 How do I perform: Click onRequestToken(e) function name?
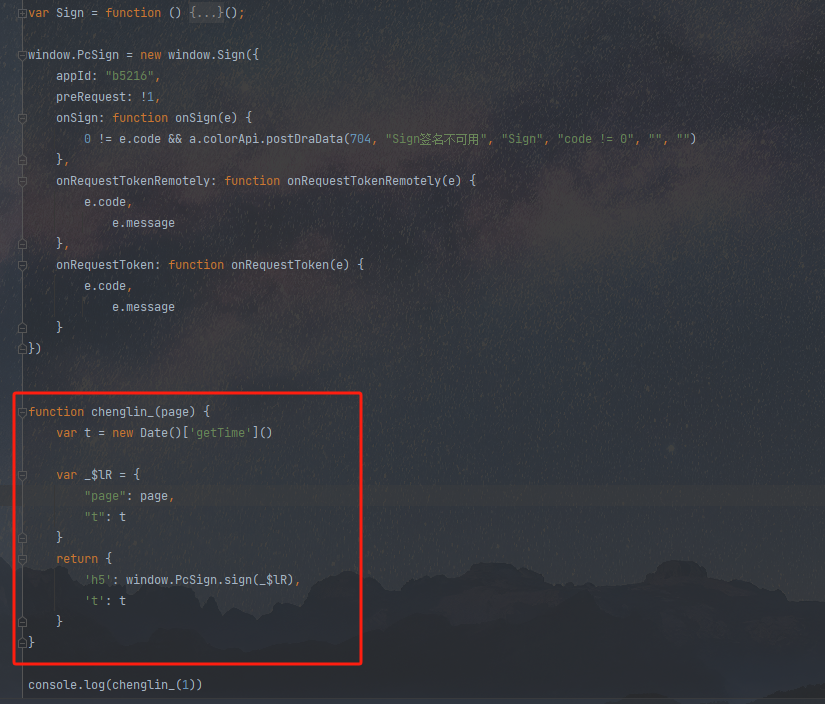[290, 265]
